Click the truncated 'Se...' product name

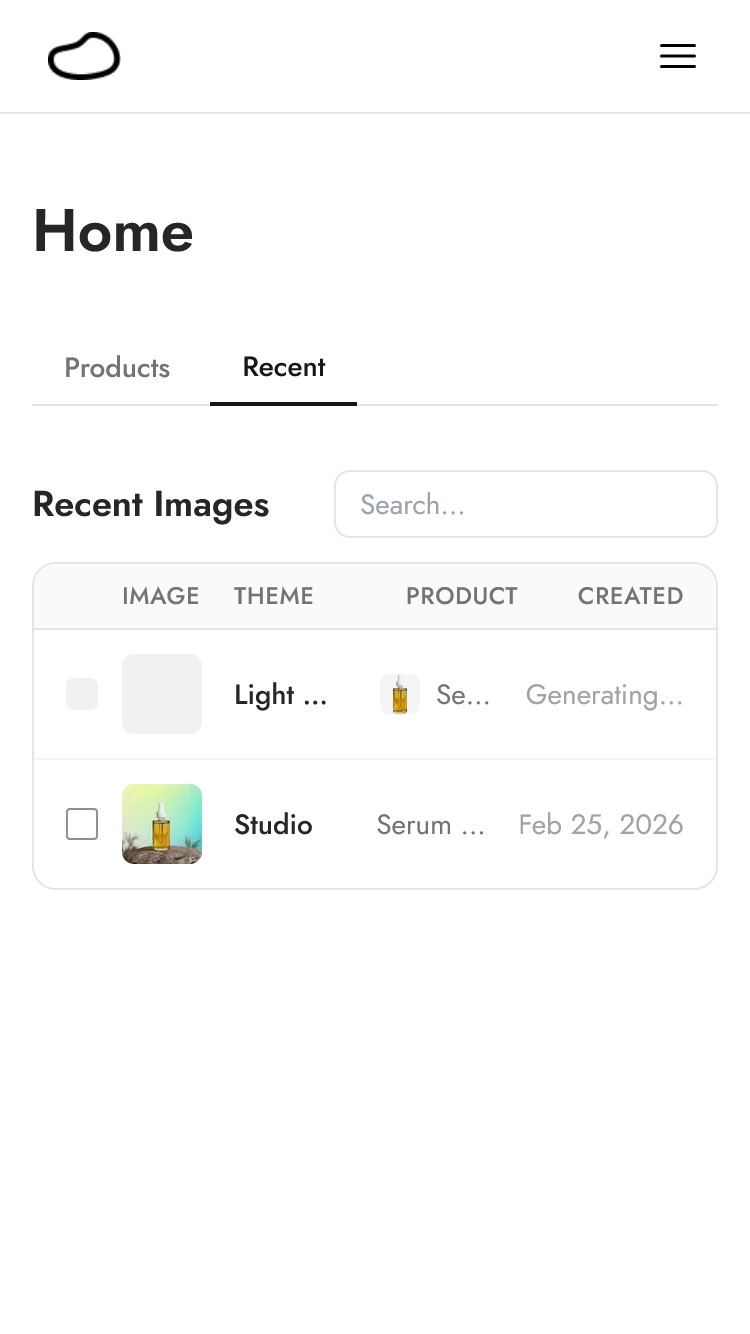click(463, 695)
